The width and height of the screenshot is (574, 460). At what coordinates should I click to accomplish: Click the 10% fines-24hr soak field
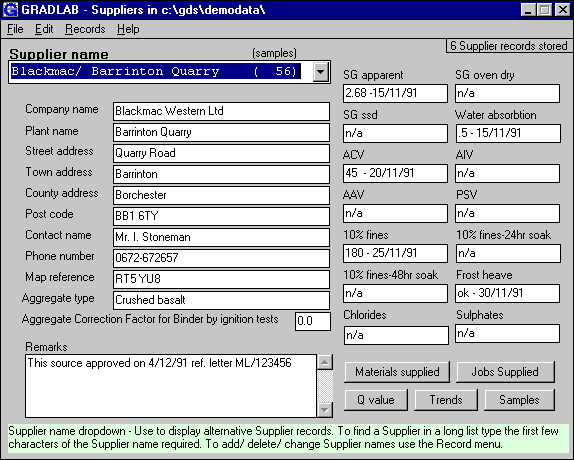click(x=508, y=253)
